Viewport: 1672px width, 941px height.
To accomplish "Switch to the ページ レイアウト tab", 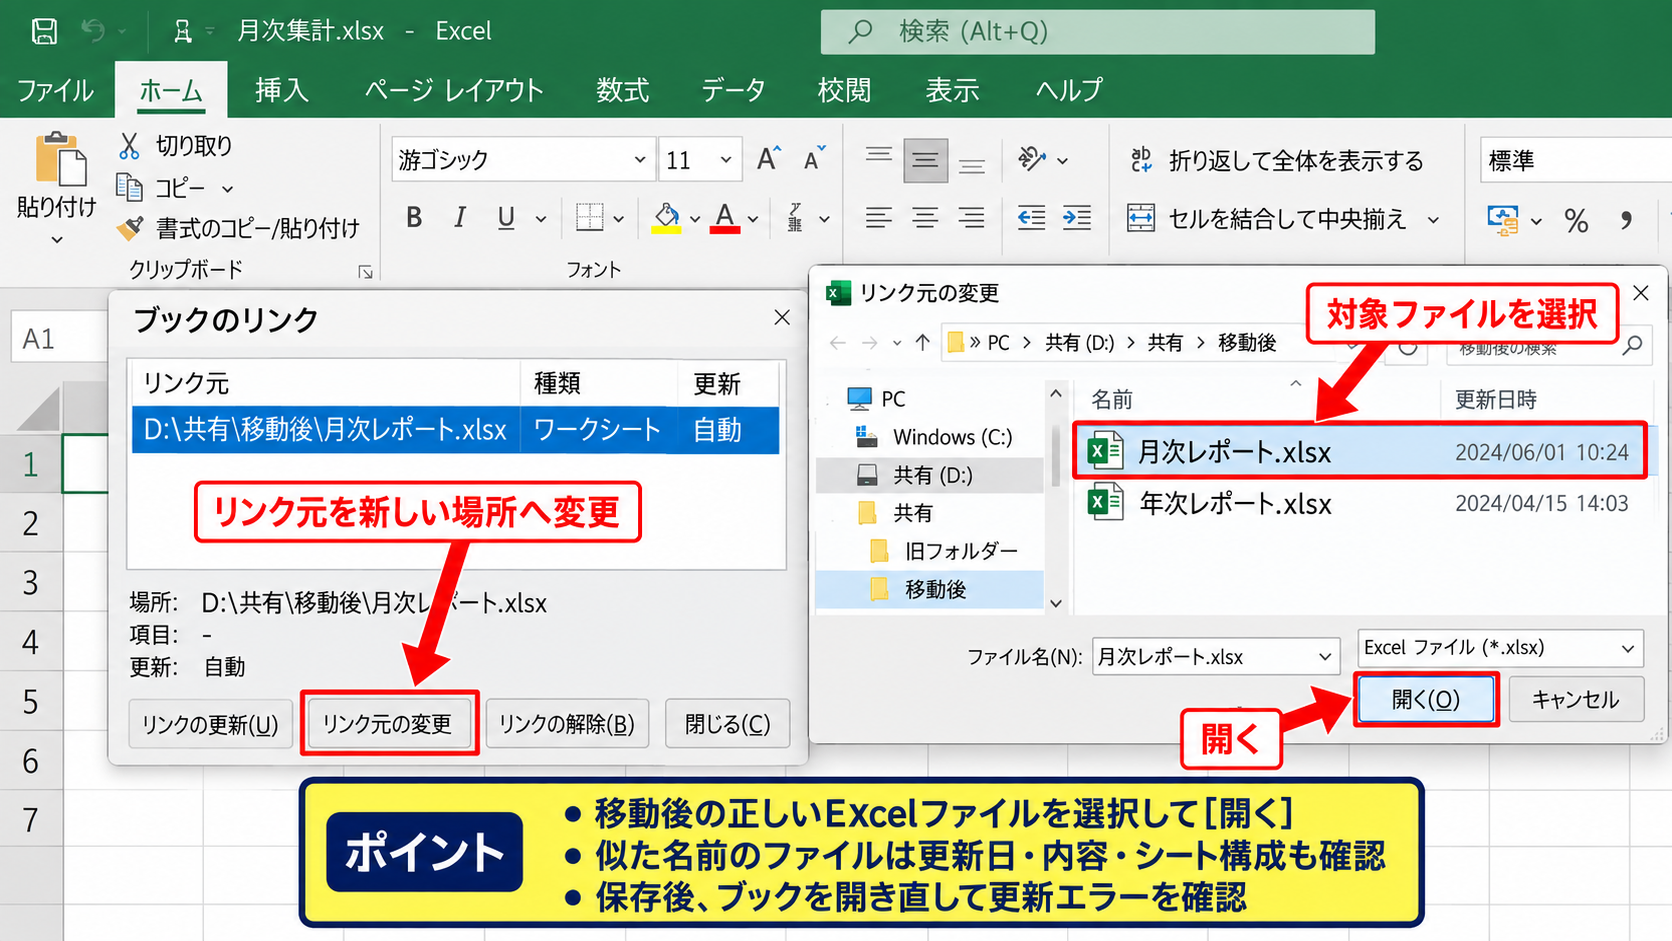I will 454,90.
